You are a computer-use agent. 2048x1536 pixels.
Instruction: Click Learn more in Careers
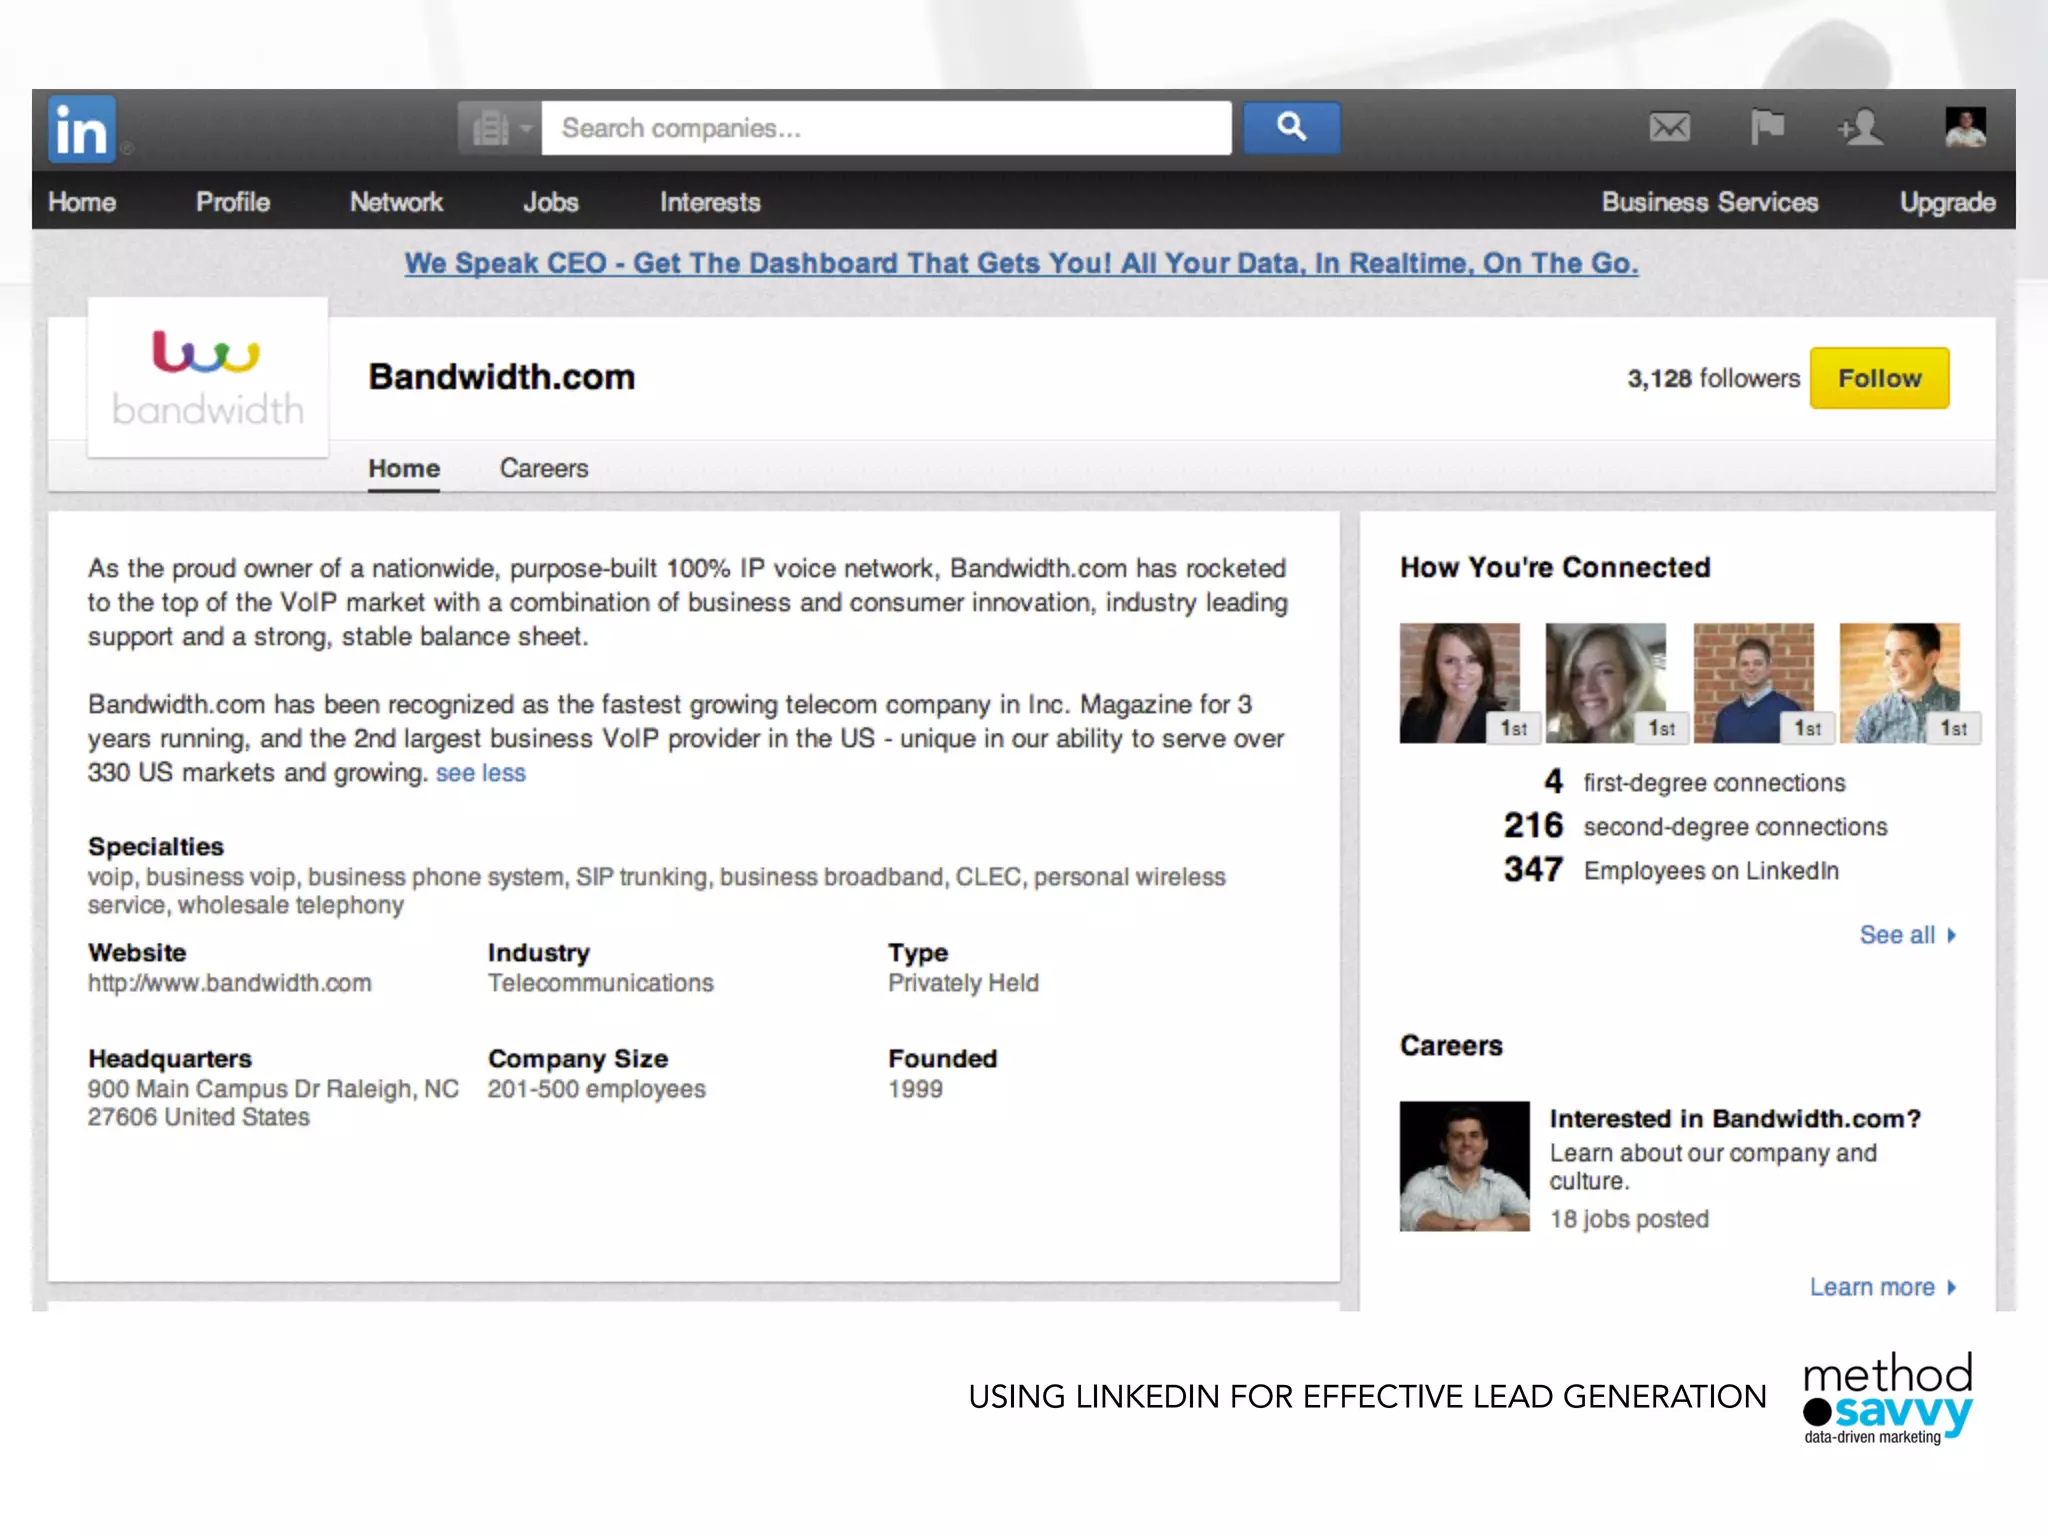1882,1287
